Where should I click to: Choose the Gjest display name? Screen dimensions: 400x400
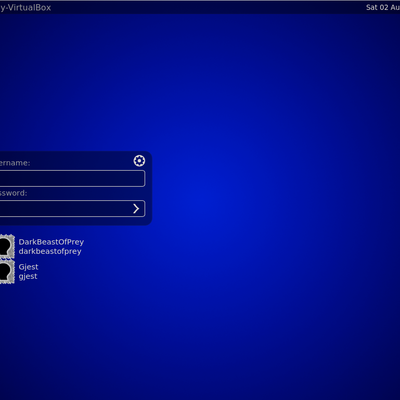tap(29, 267)
